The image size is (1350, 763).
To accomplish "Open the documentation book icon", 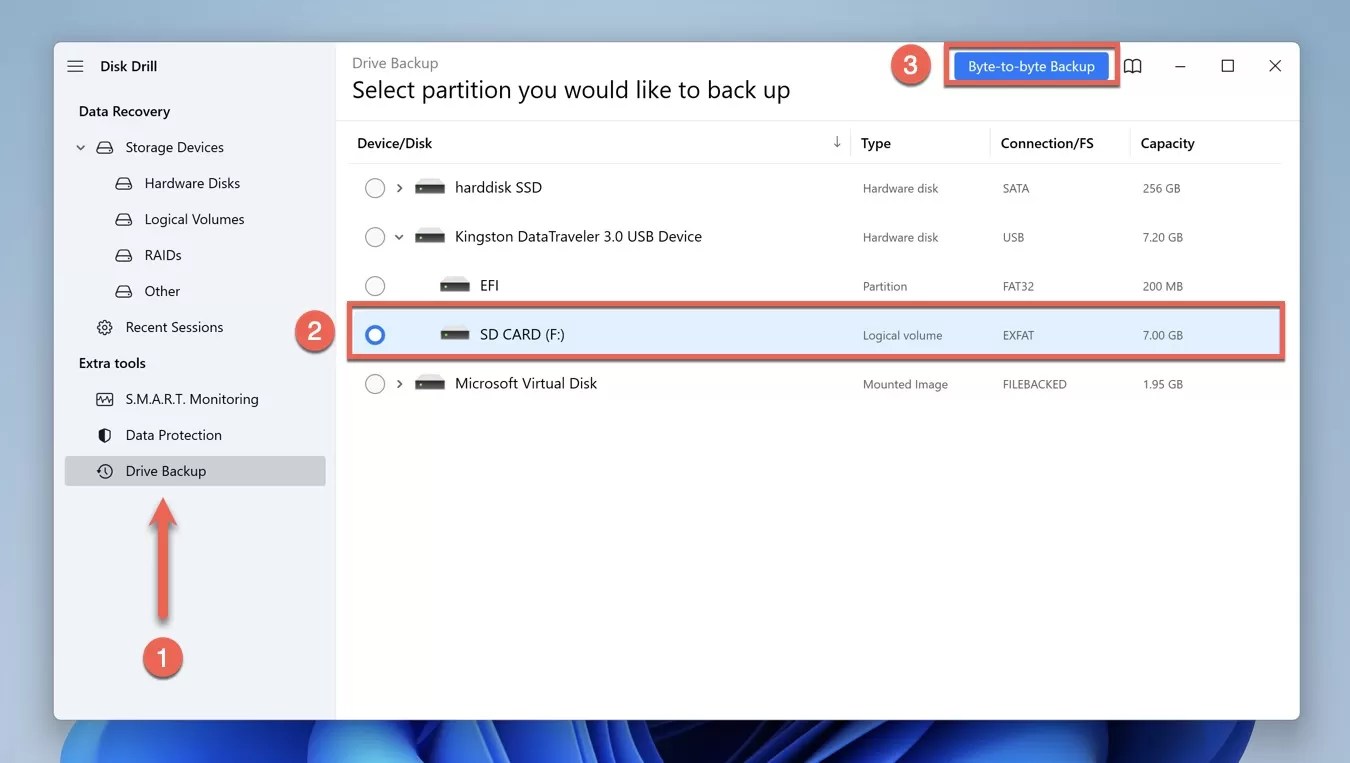I will 1132,66.
